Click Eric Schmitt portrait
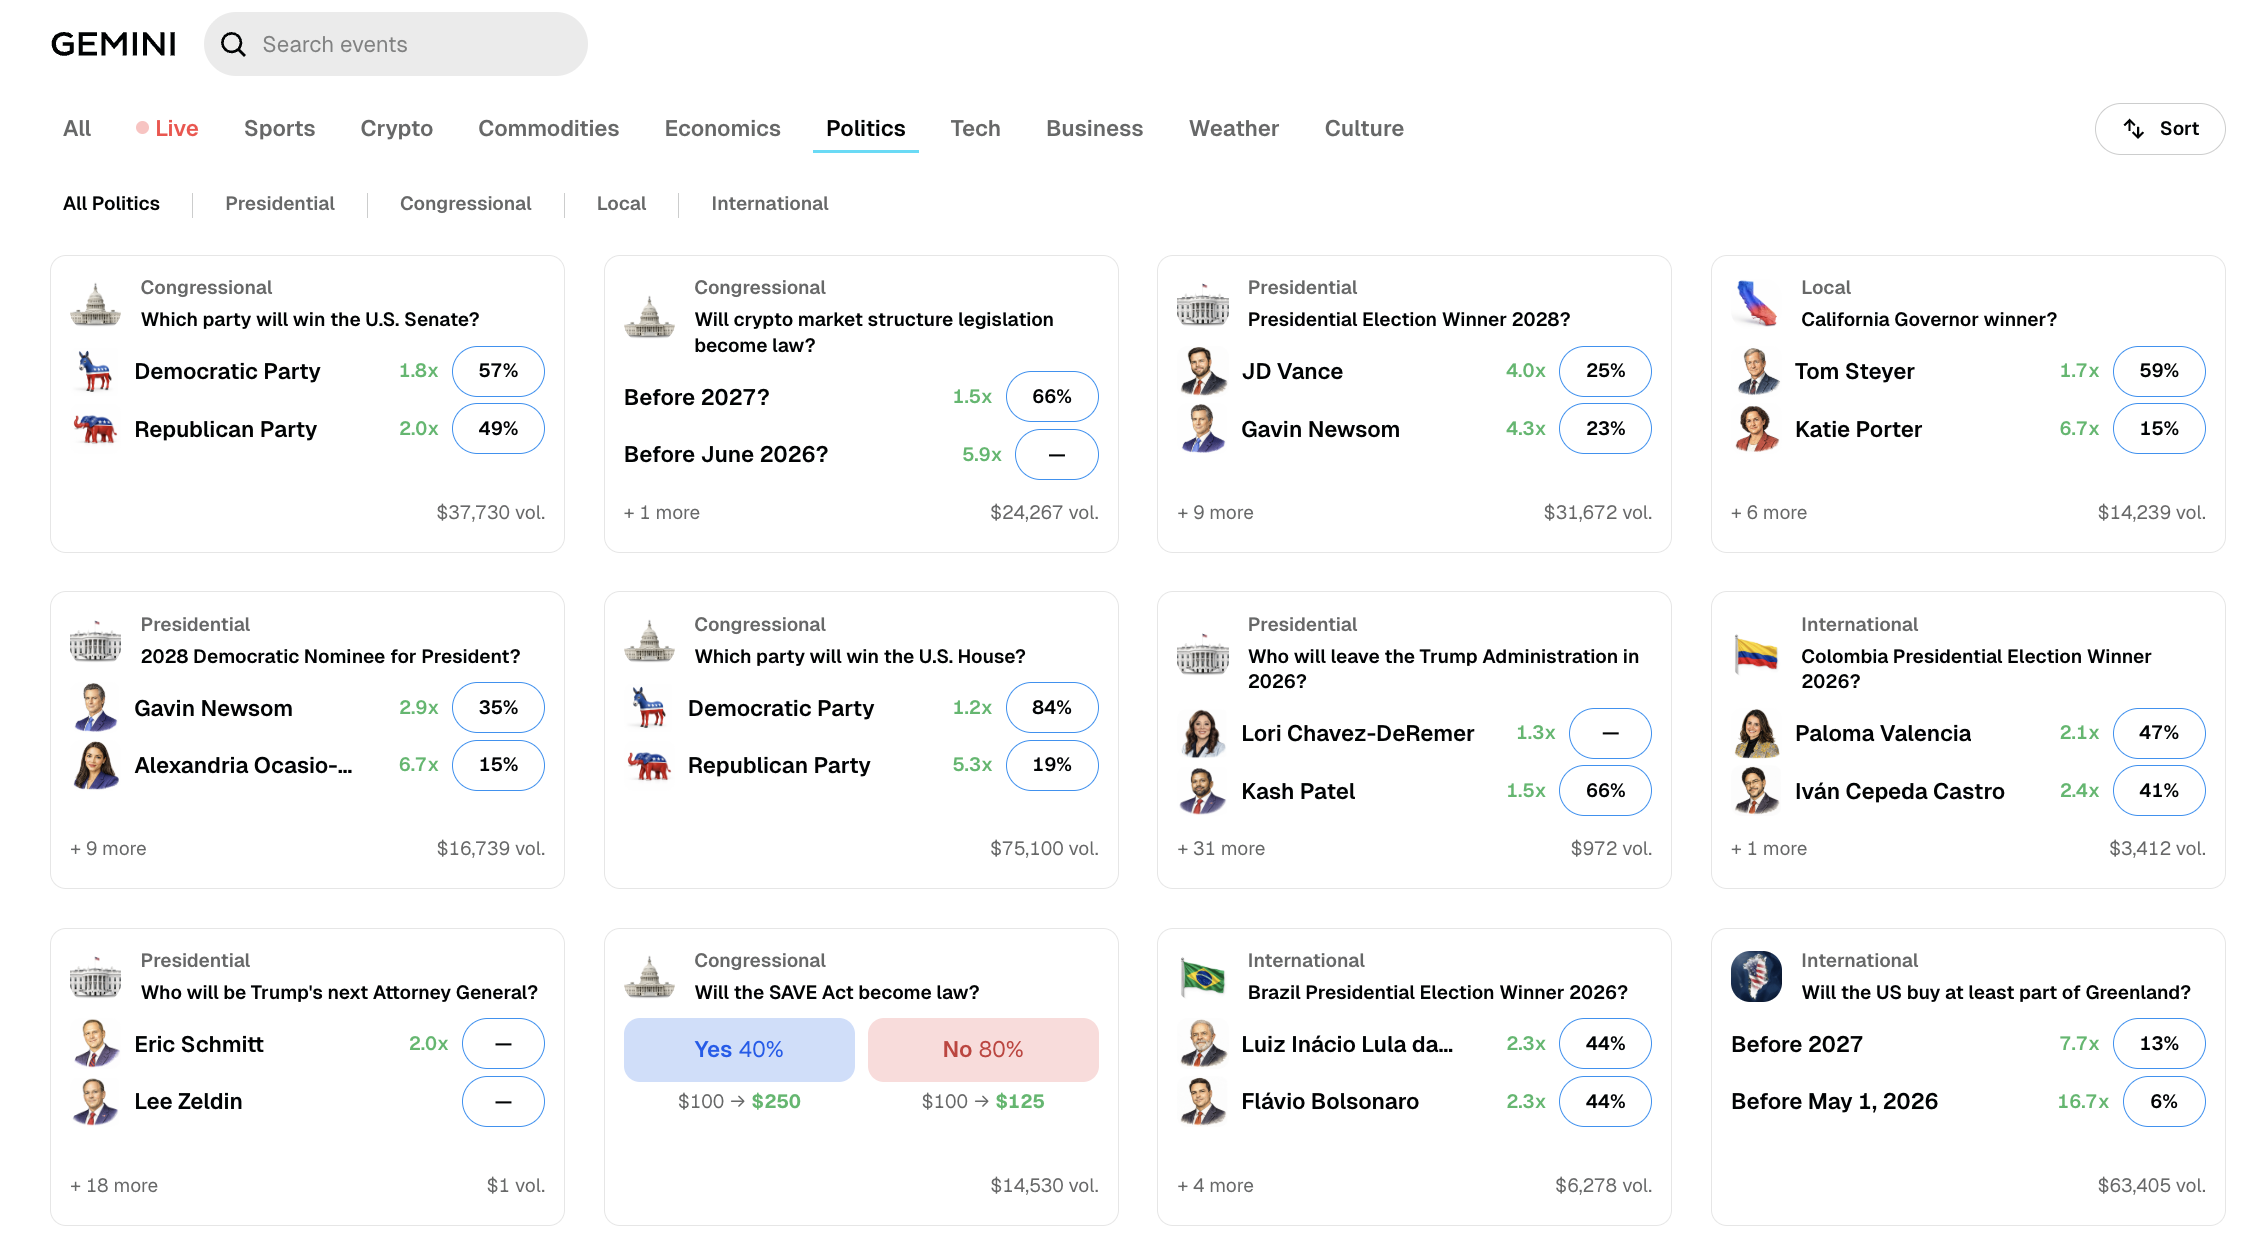 95,1043
